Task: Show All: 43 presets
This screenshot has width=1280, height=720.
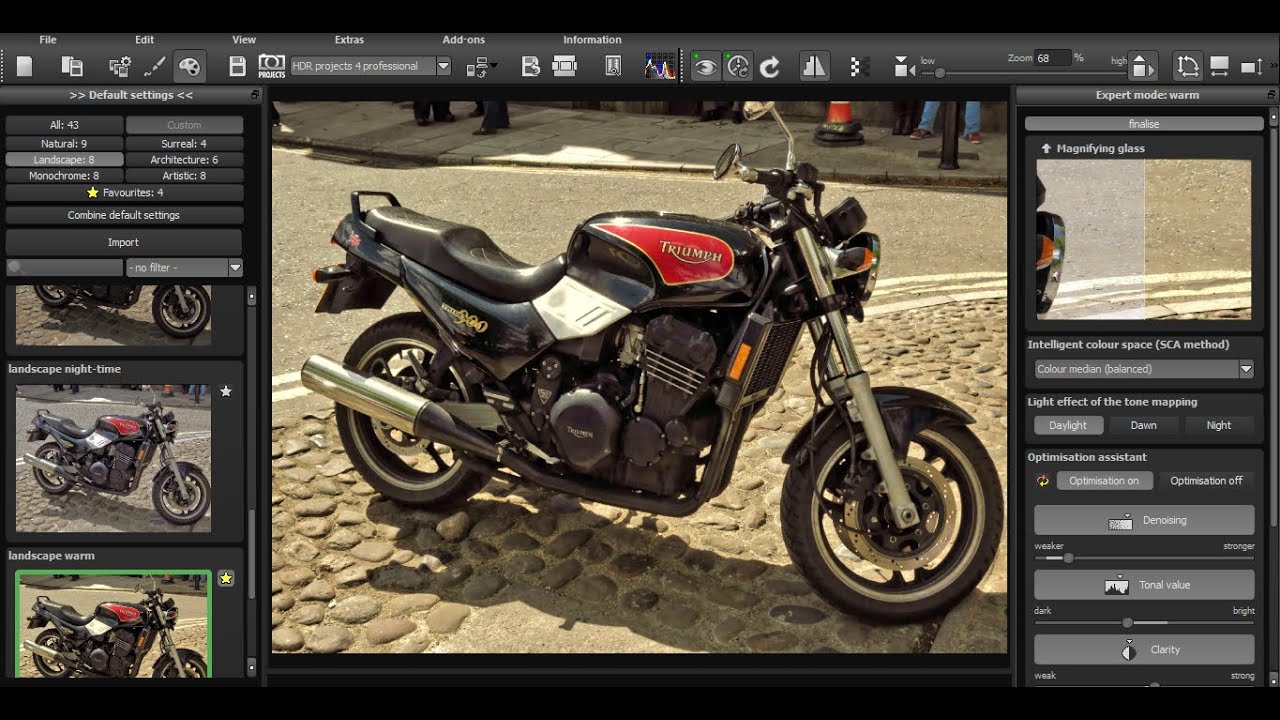Action: tap(65, 125)
